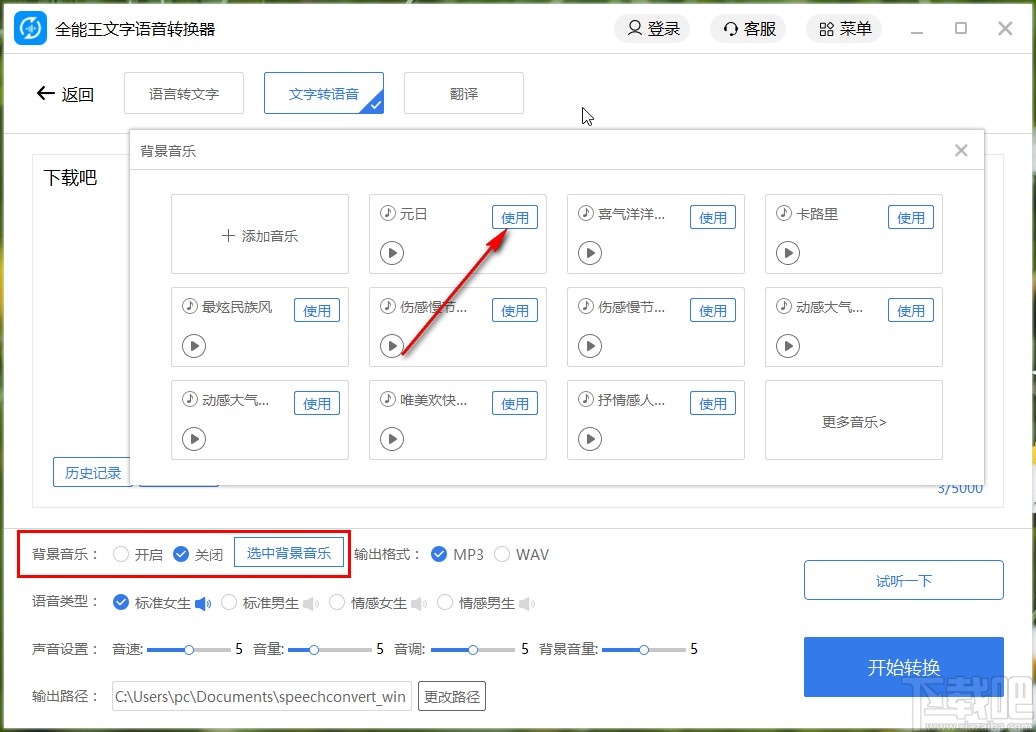The width and height of the screenshot is (1036, 732).
Task: Click 开始转换 to start conversion
Action: (x=903, y=667)
